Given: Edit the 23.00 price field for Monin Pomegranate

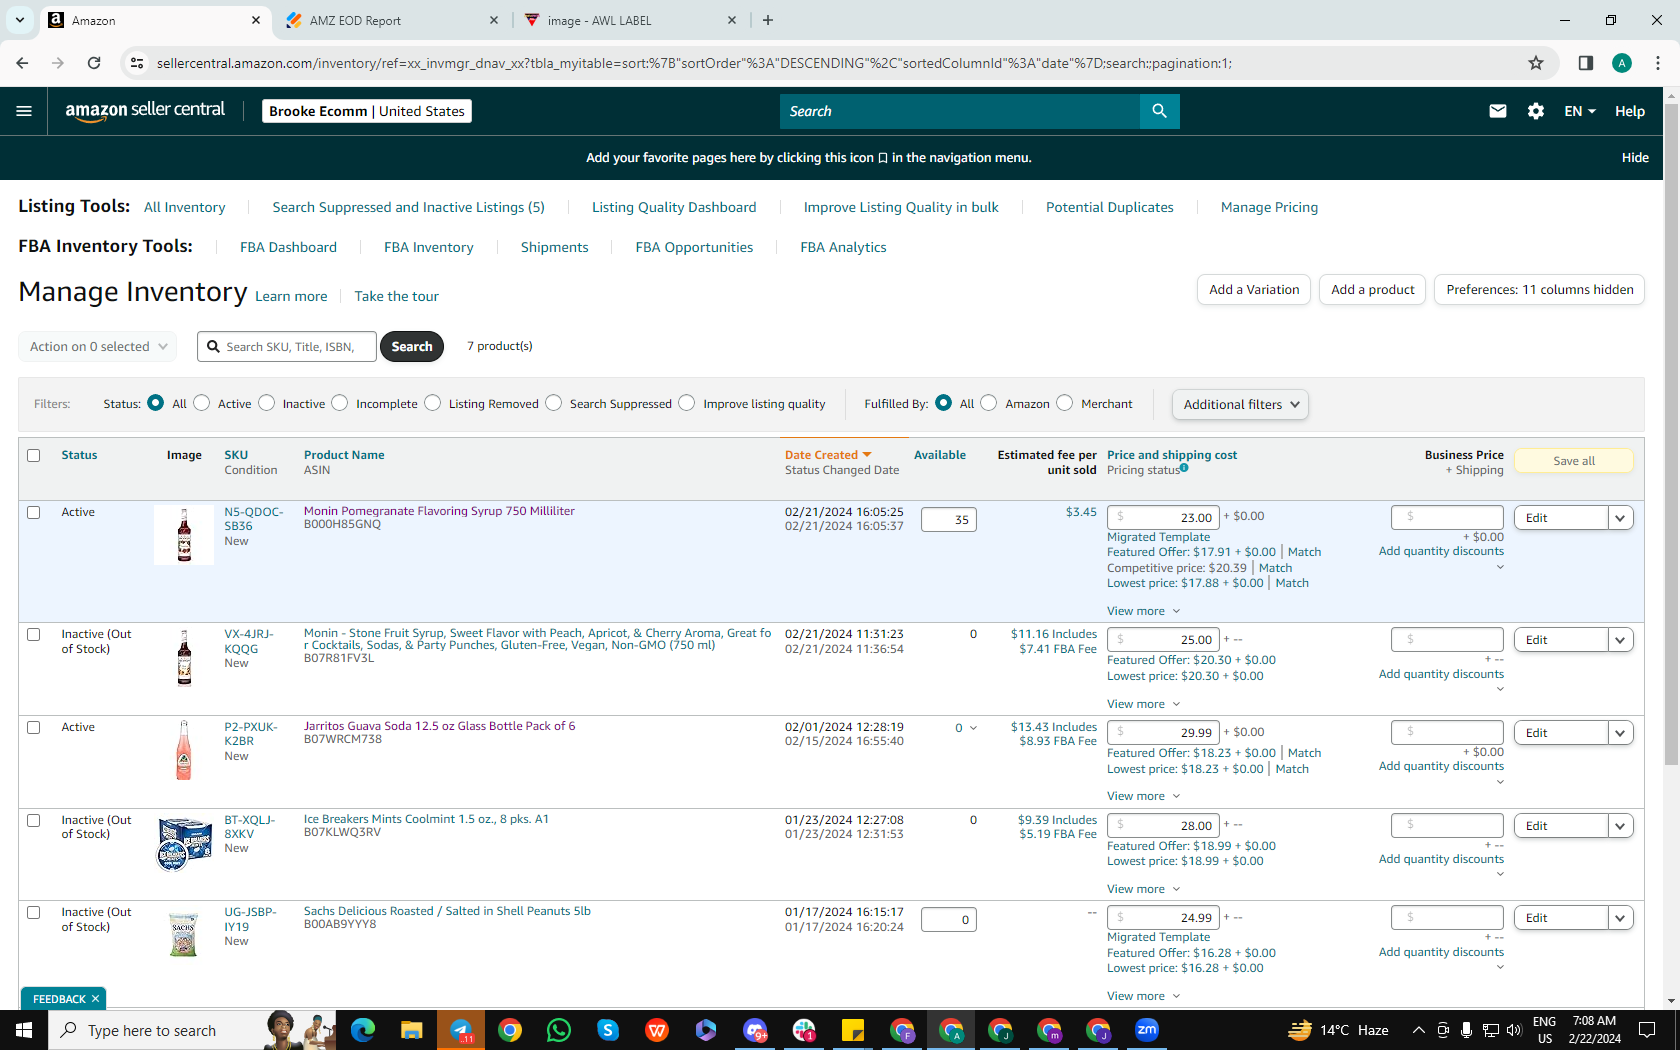Looking at the screenshot, I should tap(1163, 518).
